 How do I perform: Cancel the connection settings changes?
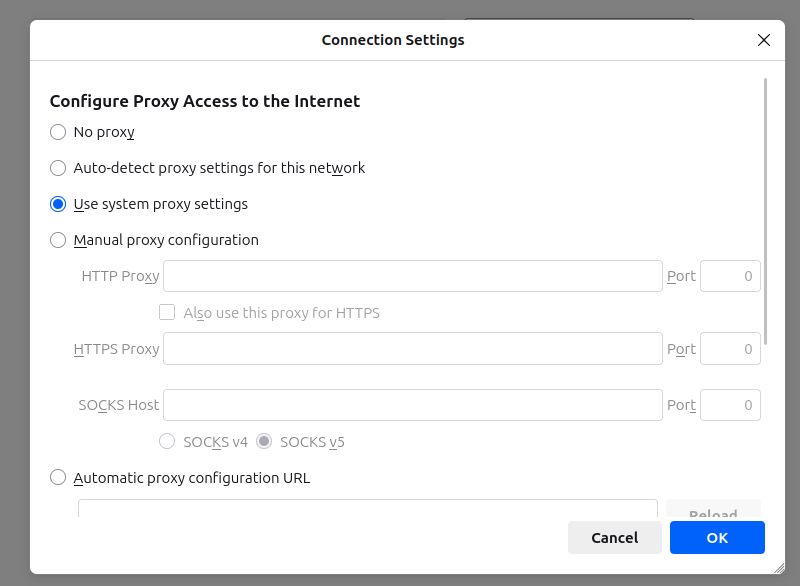click(614, 538)
